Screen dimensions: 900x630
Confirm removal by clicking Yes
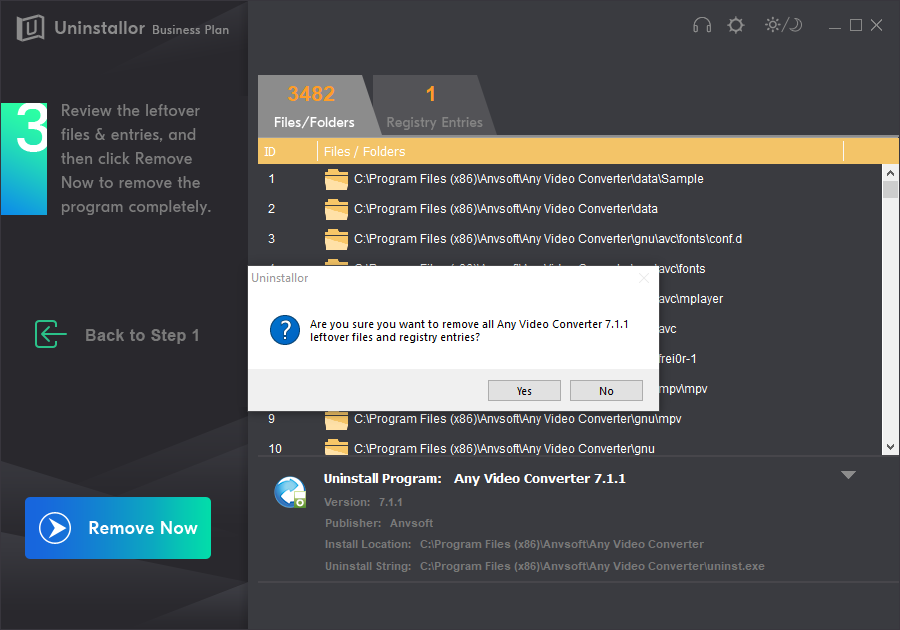(x=524, y=391)
